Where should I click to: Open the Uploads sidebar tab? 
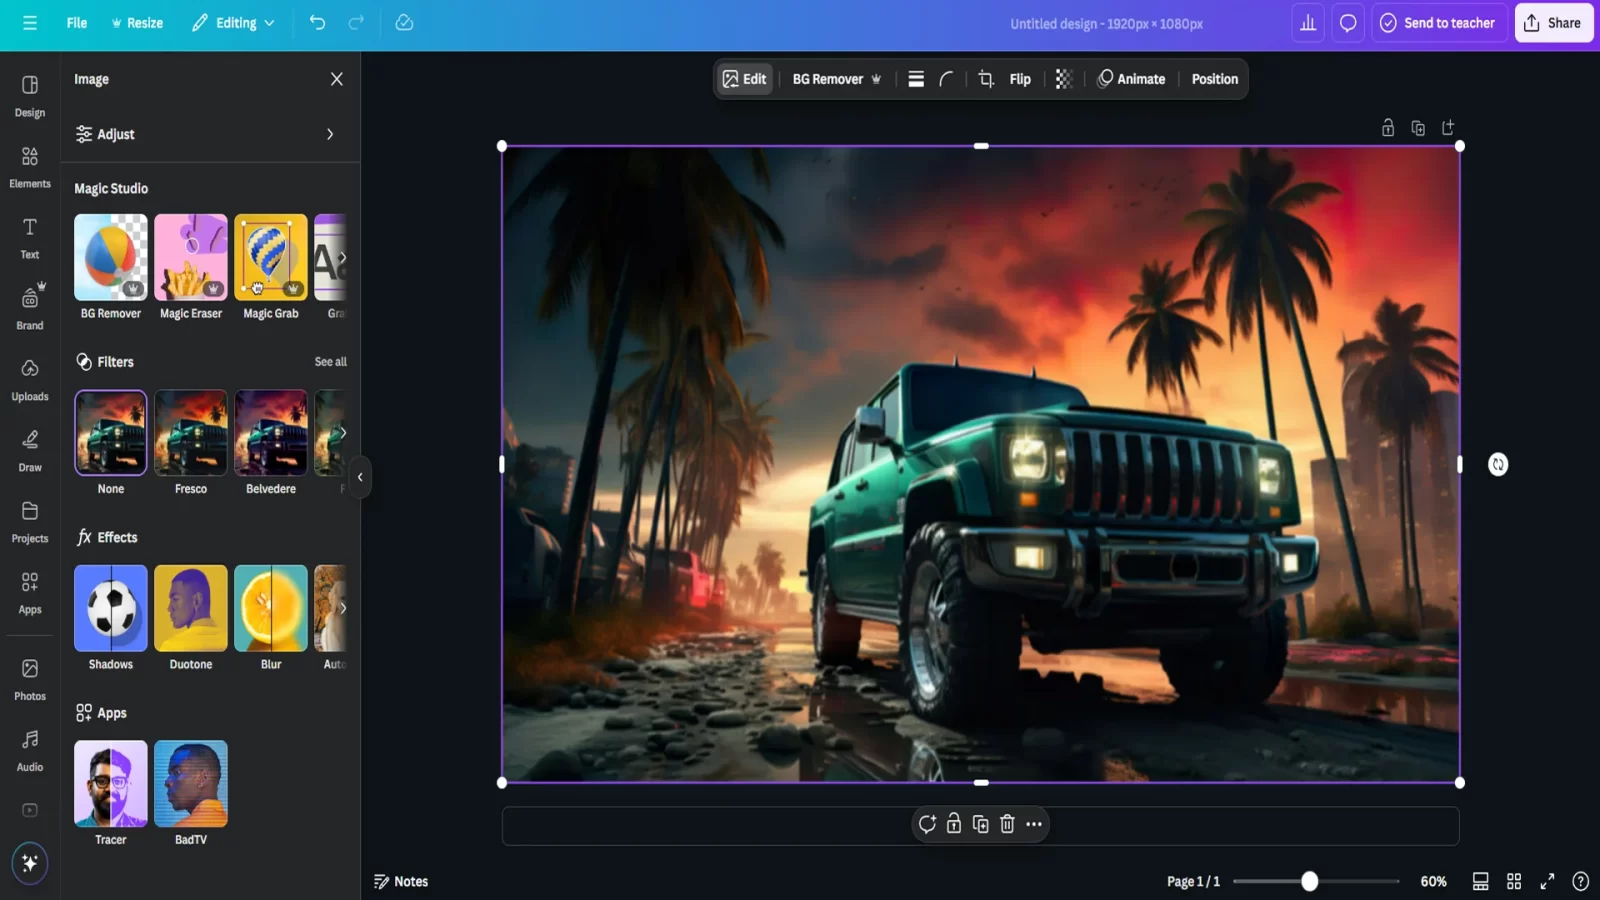(30, 380)
